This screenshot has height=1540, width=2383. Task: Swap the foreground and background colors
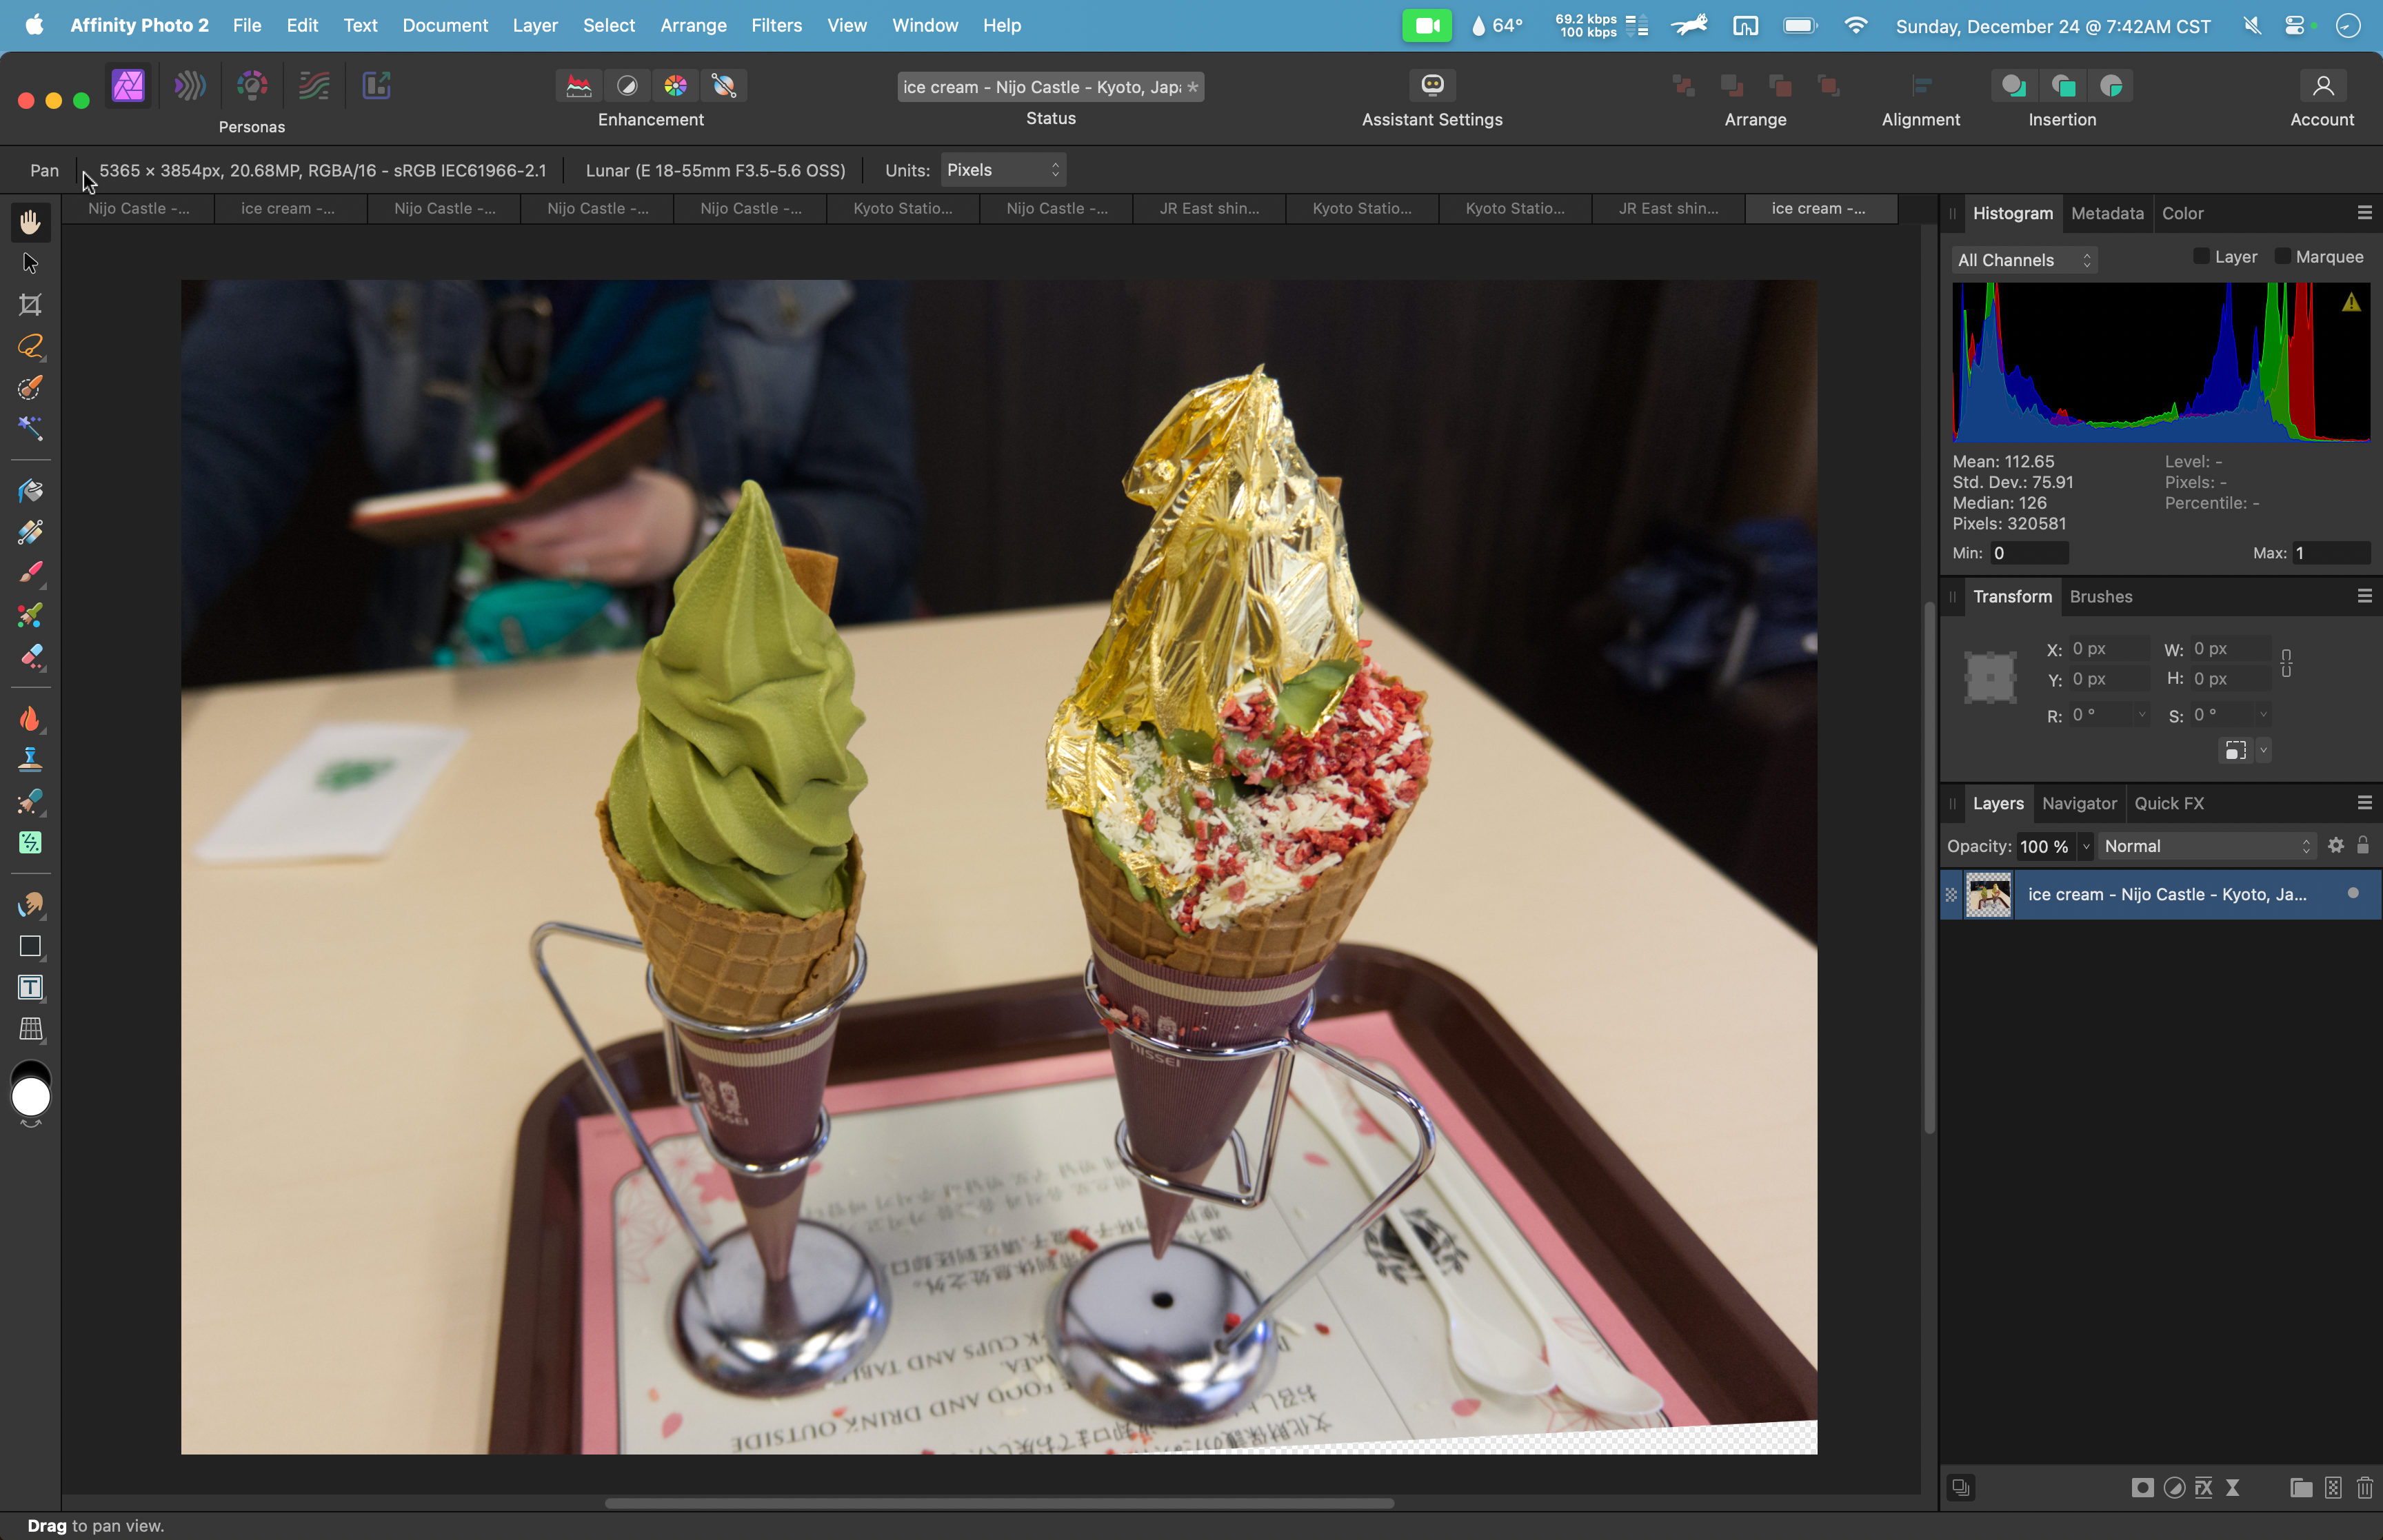31,1125
